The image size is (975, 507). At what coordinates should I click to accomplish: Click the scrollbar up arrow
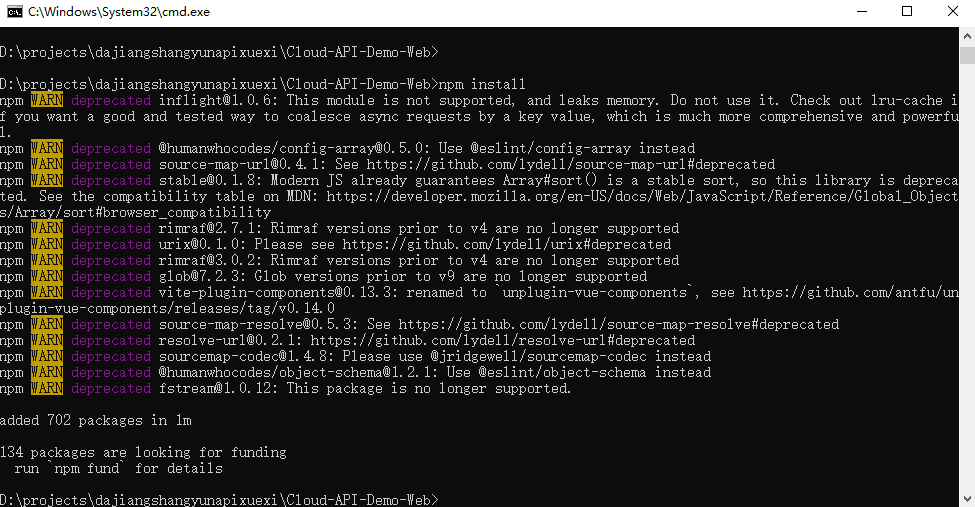(x=968, y=36)
